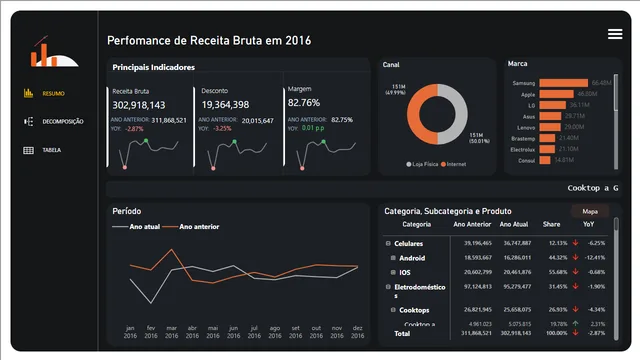
Task: Open the hamburger menu icon
Action: point(615,34)
